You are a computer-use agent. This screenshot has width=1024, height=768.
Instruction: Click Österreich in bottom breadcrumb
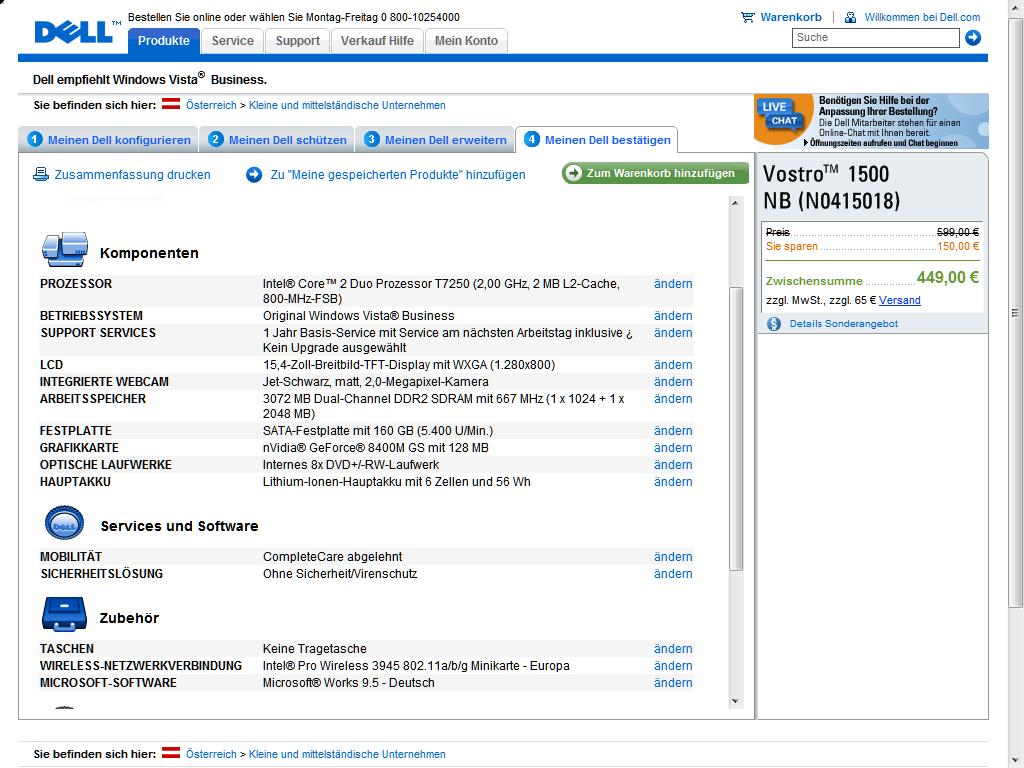click(x=211, y=754)
